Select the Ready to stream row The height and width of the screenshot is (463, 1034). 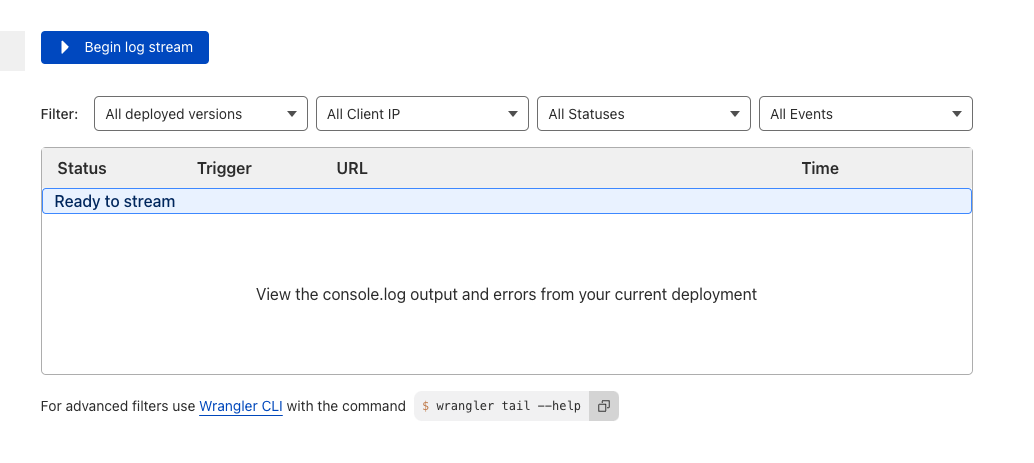[506, 201]
